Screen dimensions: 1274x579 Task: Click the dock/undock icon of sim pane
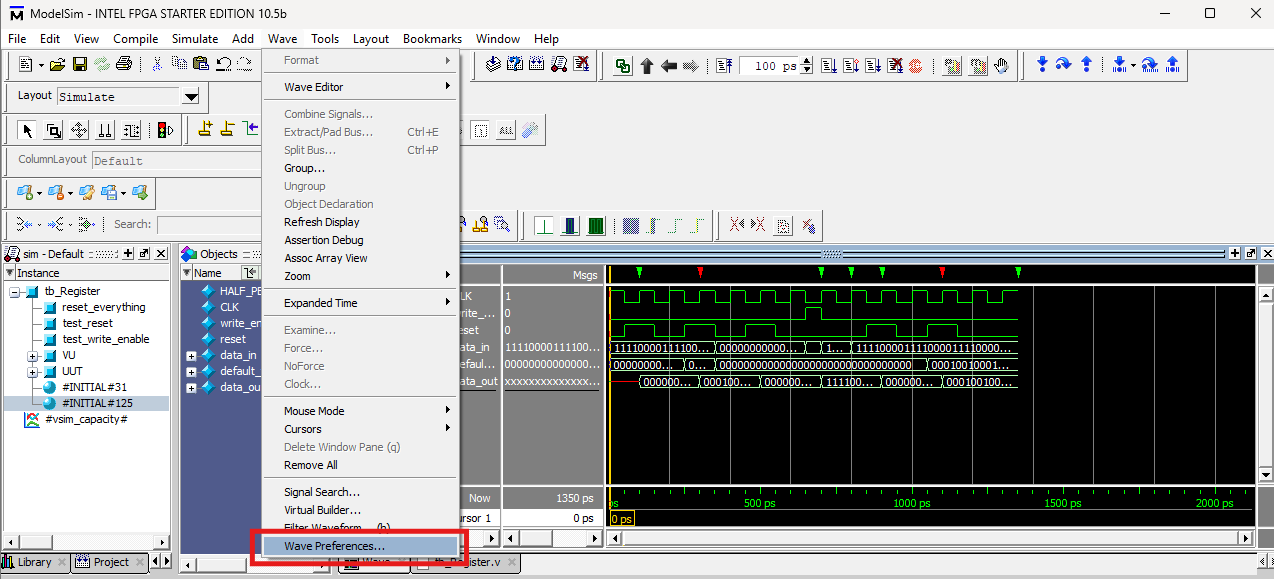pos(144,254)
